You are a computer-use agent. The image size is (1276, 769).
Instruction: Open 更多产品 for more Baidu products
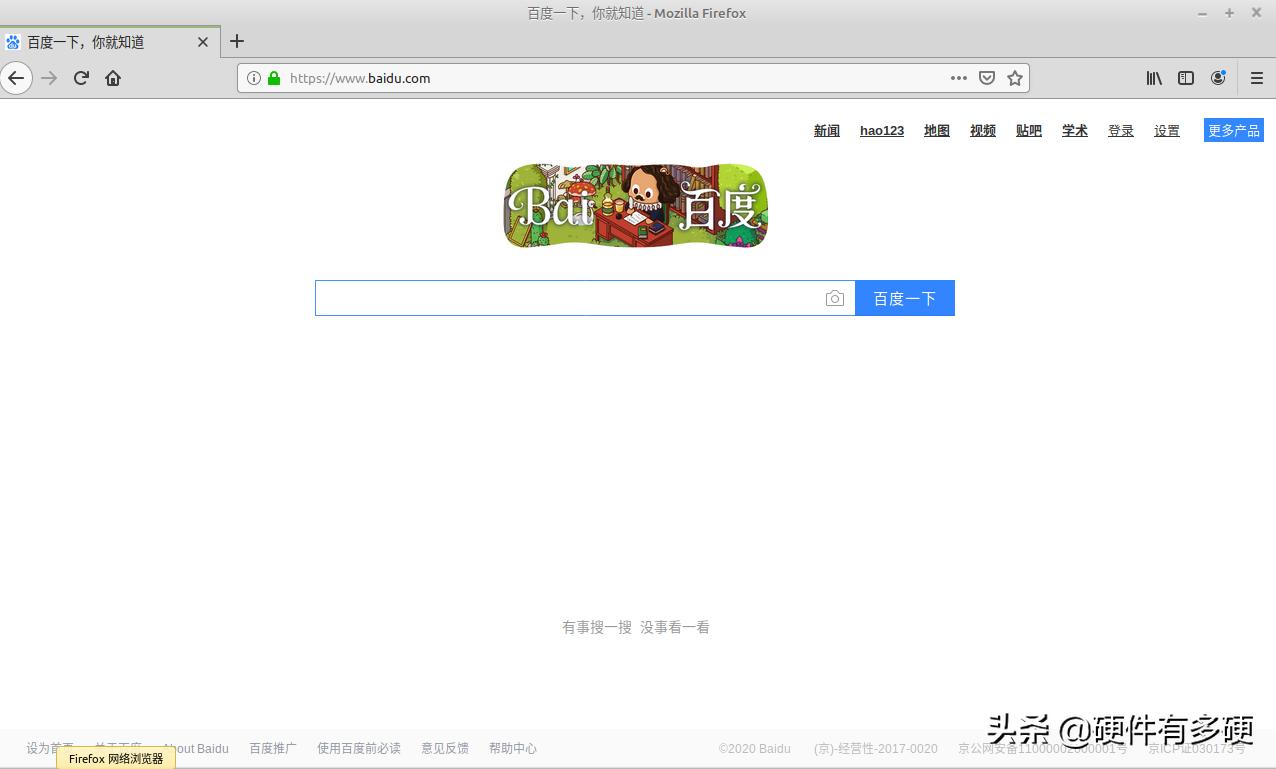pos(1233,129)
